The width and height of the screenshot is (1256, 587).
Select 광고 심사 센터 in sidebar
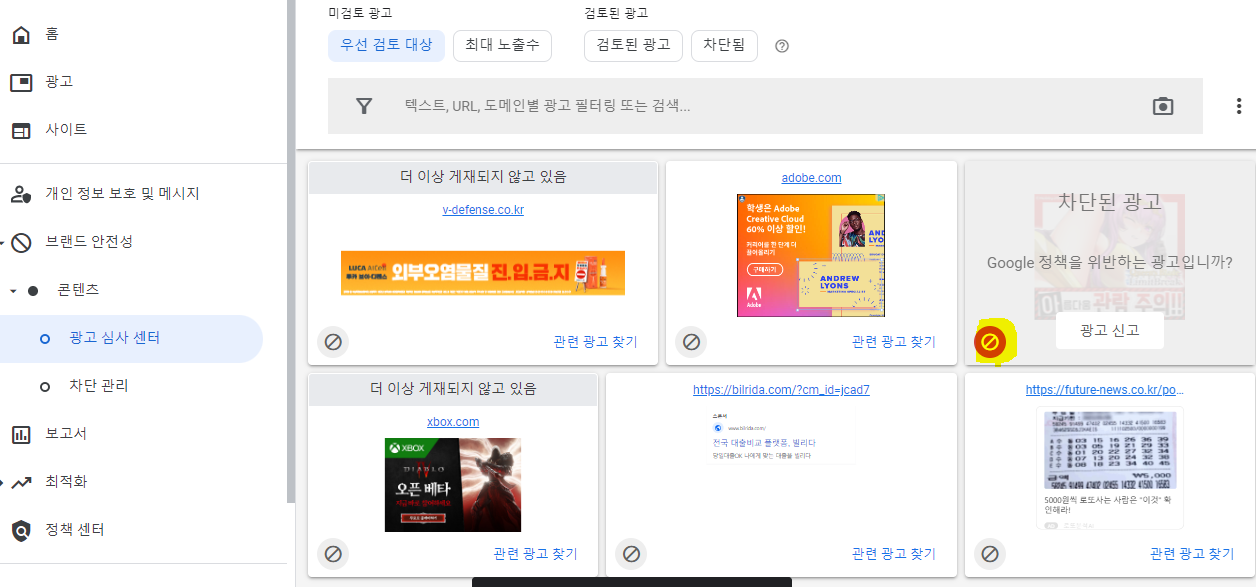point(131,338)
